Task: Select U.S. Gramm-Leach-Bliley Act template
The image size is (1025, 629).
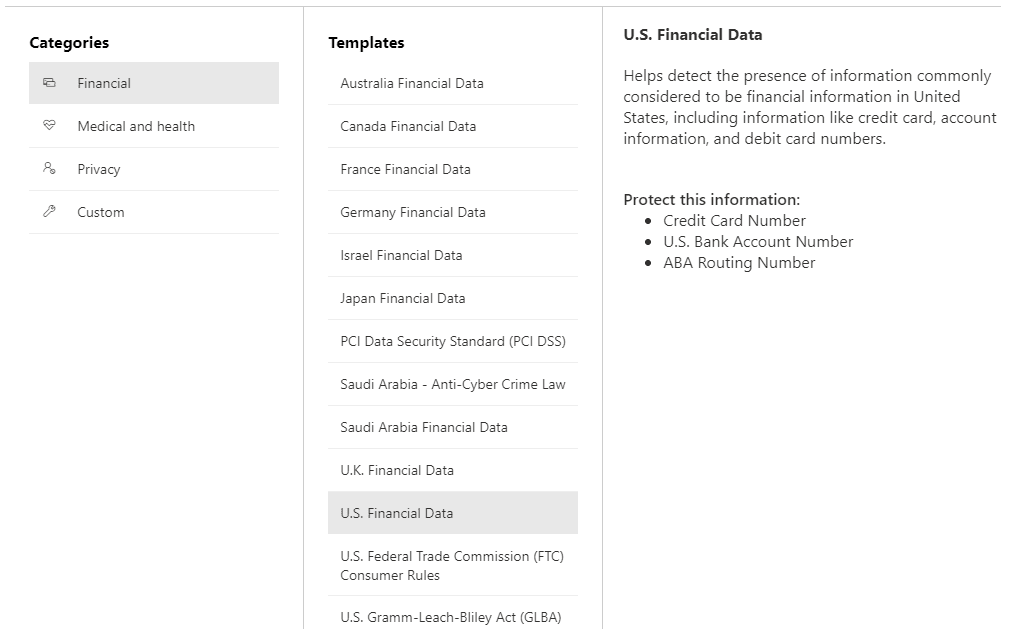Action: click(453, 617)
